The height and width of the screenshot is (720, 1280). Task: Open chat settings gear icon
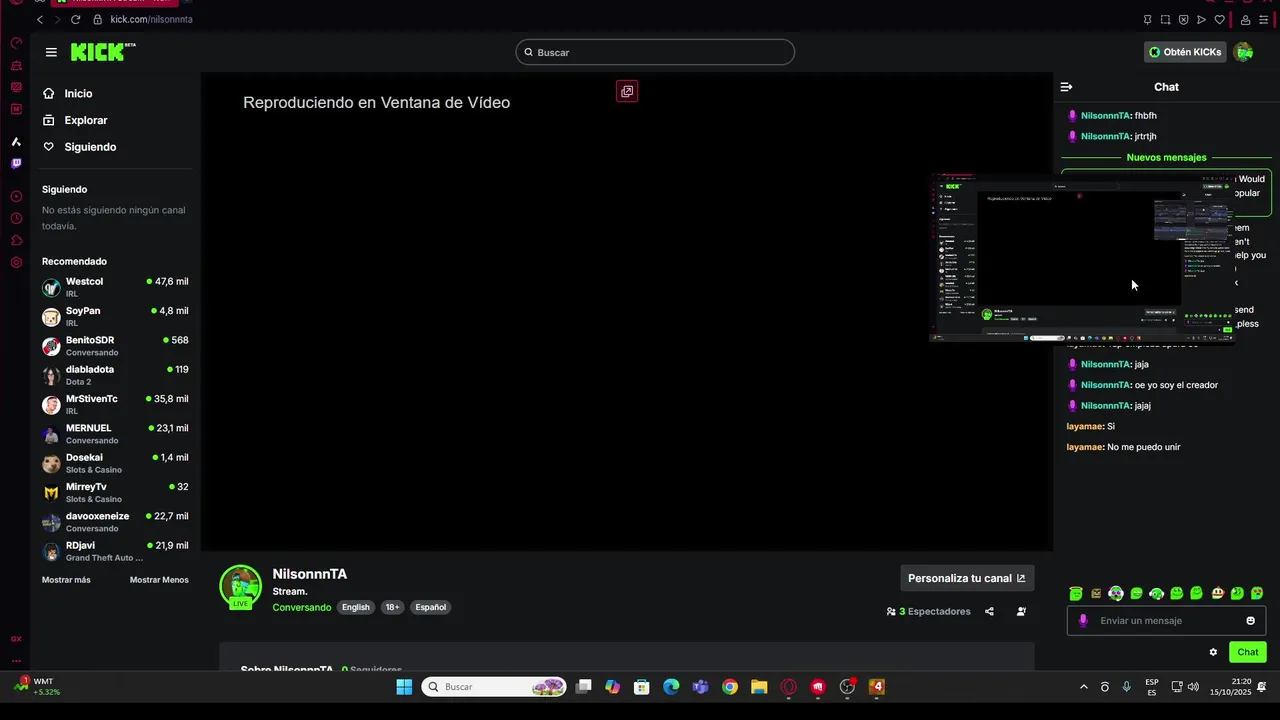pos(1213,652)
